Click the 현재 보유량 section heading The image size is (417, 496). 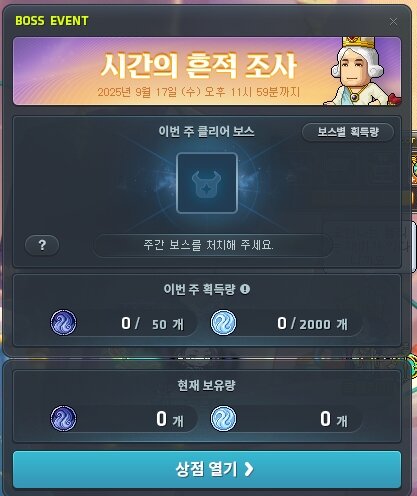click(206, 385)
